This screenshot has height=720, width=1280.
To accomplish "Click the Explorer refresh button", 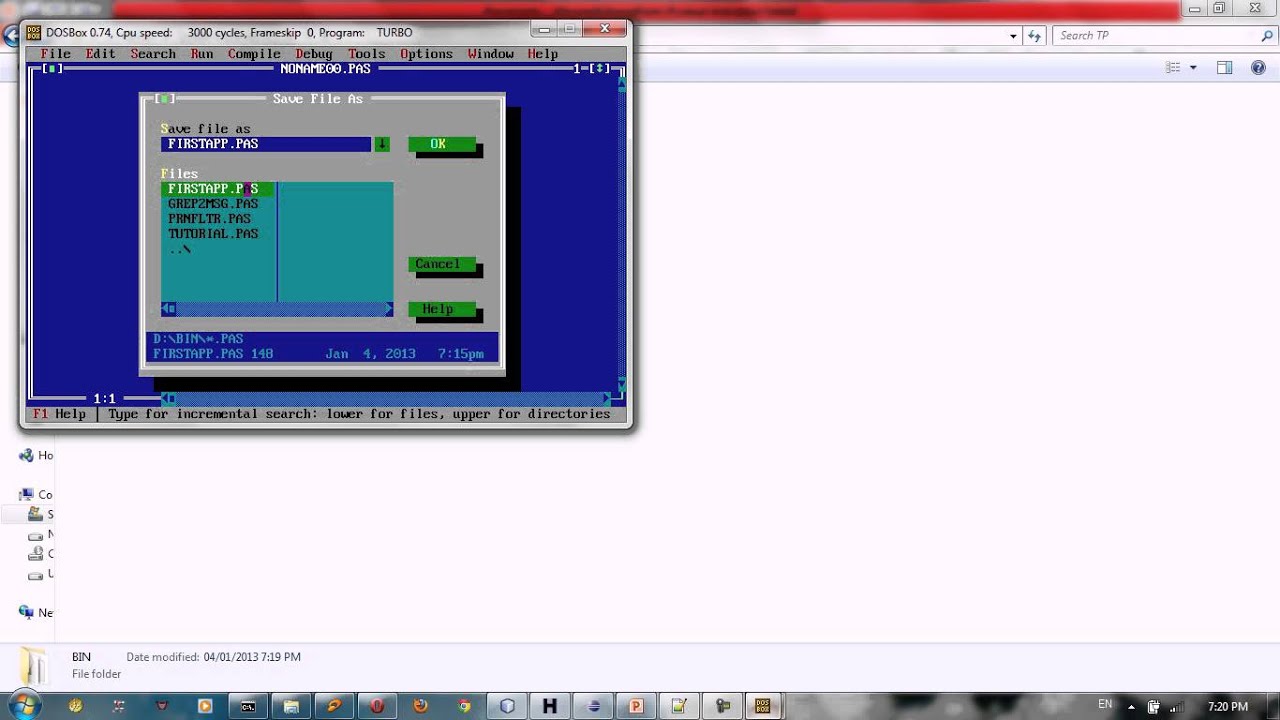I will coord(1036,35).
